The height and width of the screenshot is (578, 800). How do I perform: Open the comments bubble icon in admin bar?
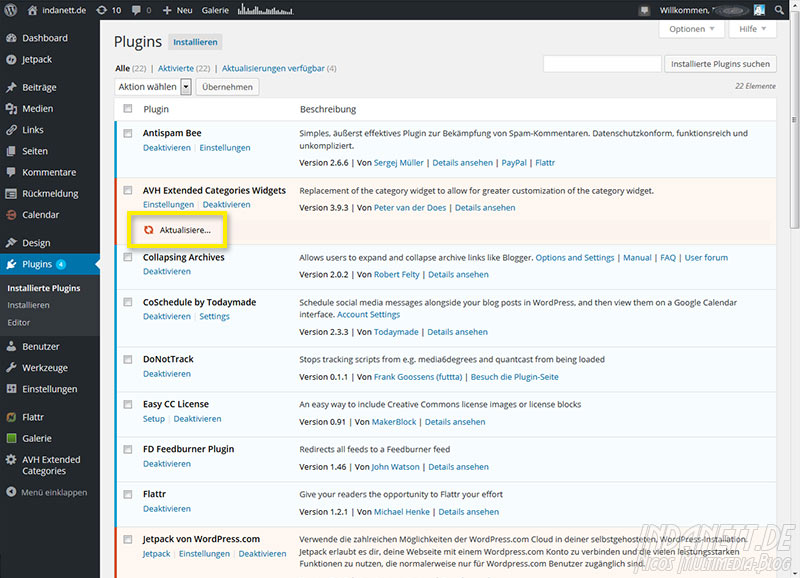136,10
